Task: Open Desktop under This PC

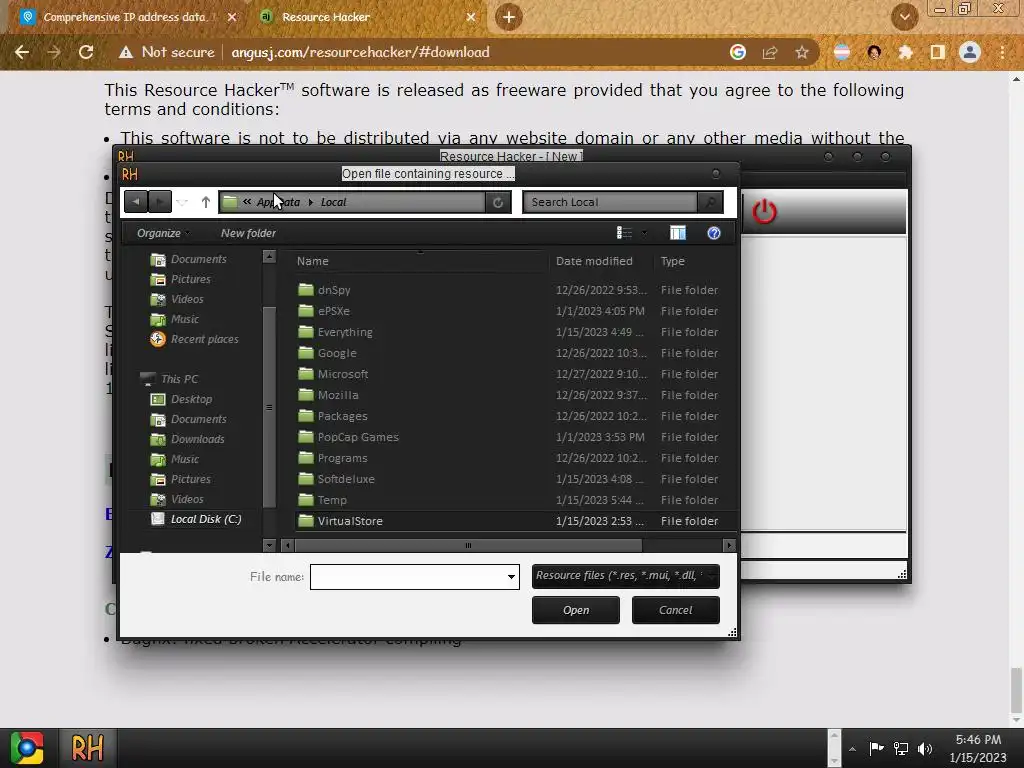Action: click(182, 399)
